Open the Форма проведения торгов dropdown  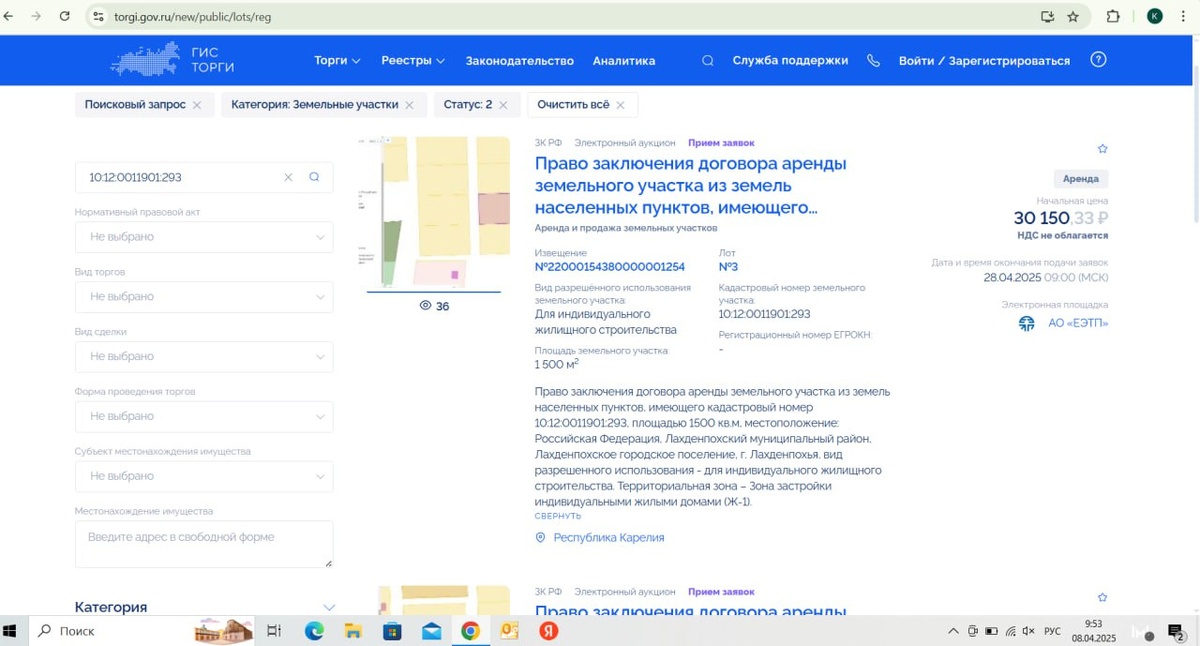pyautogui.click(x=204, y=416)
